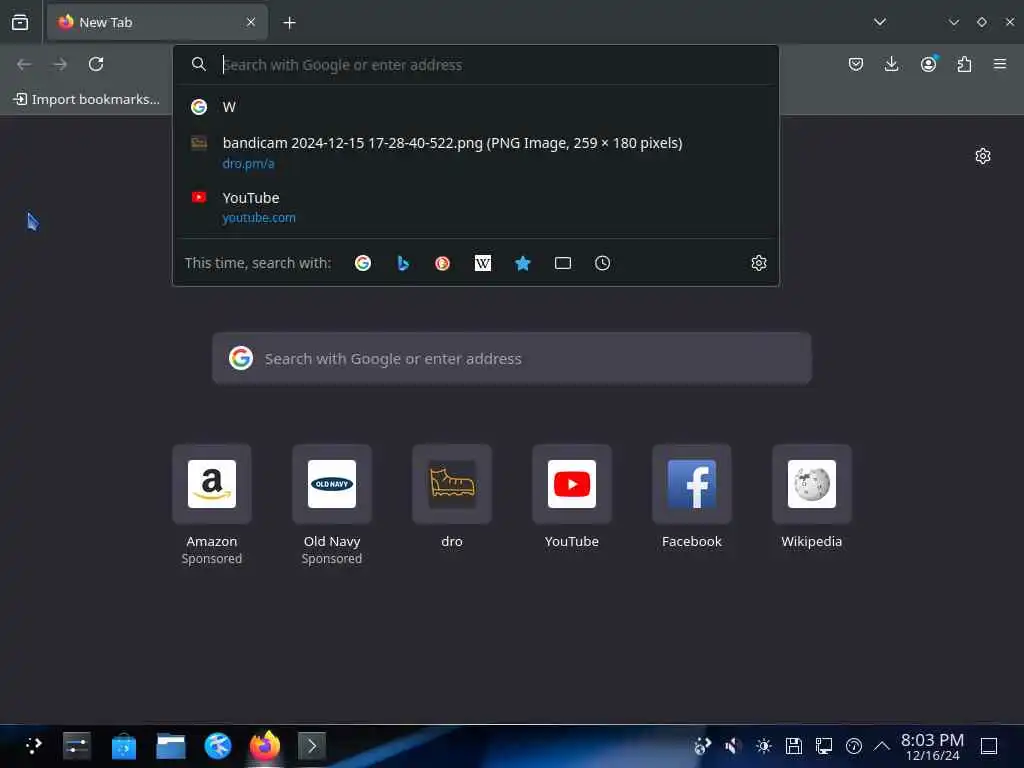This screenshot has width=1024, height=768.
Task: Personalize new tab with gear icon
Action: click(983, 156)
